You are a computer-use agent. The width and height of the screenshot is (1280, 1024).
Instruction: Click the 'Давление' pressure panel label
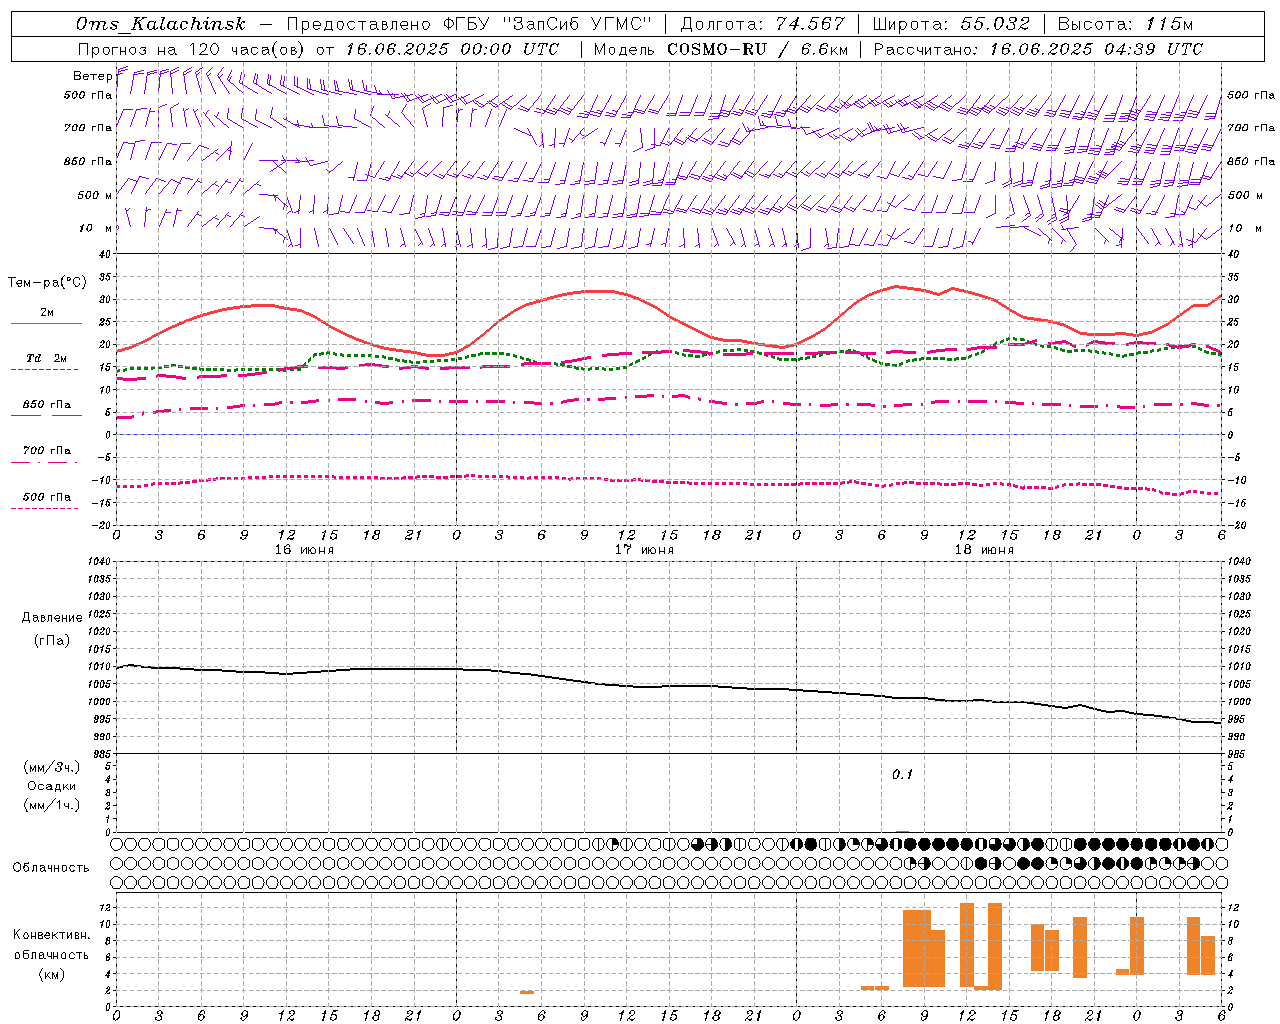[52, 618]
